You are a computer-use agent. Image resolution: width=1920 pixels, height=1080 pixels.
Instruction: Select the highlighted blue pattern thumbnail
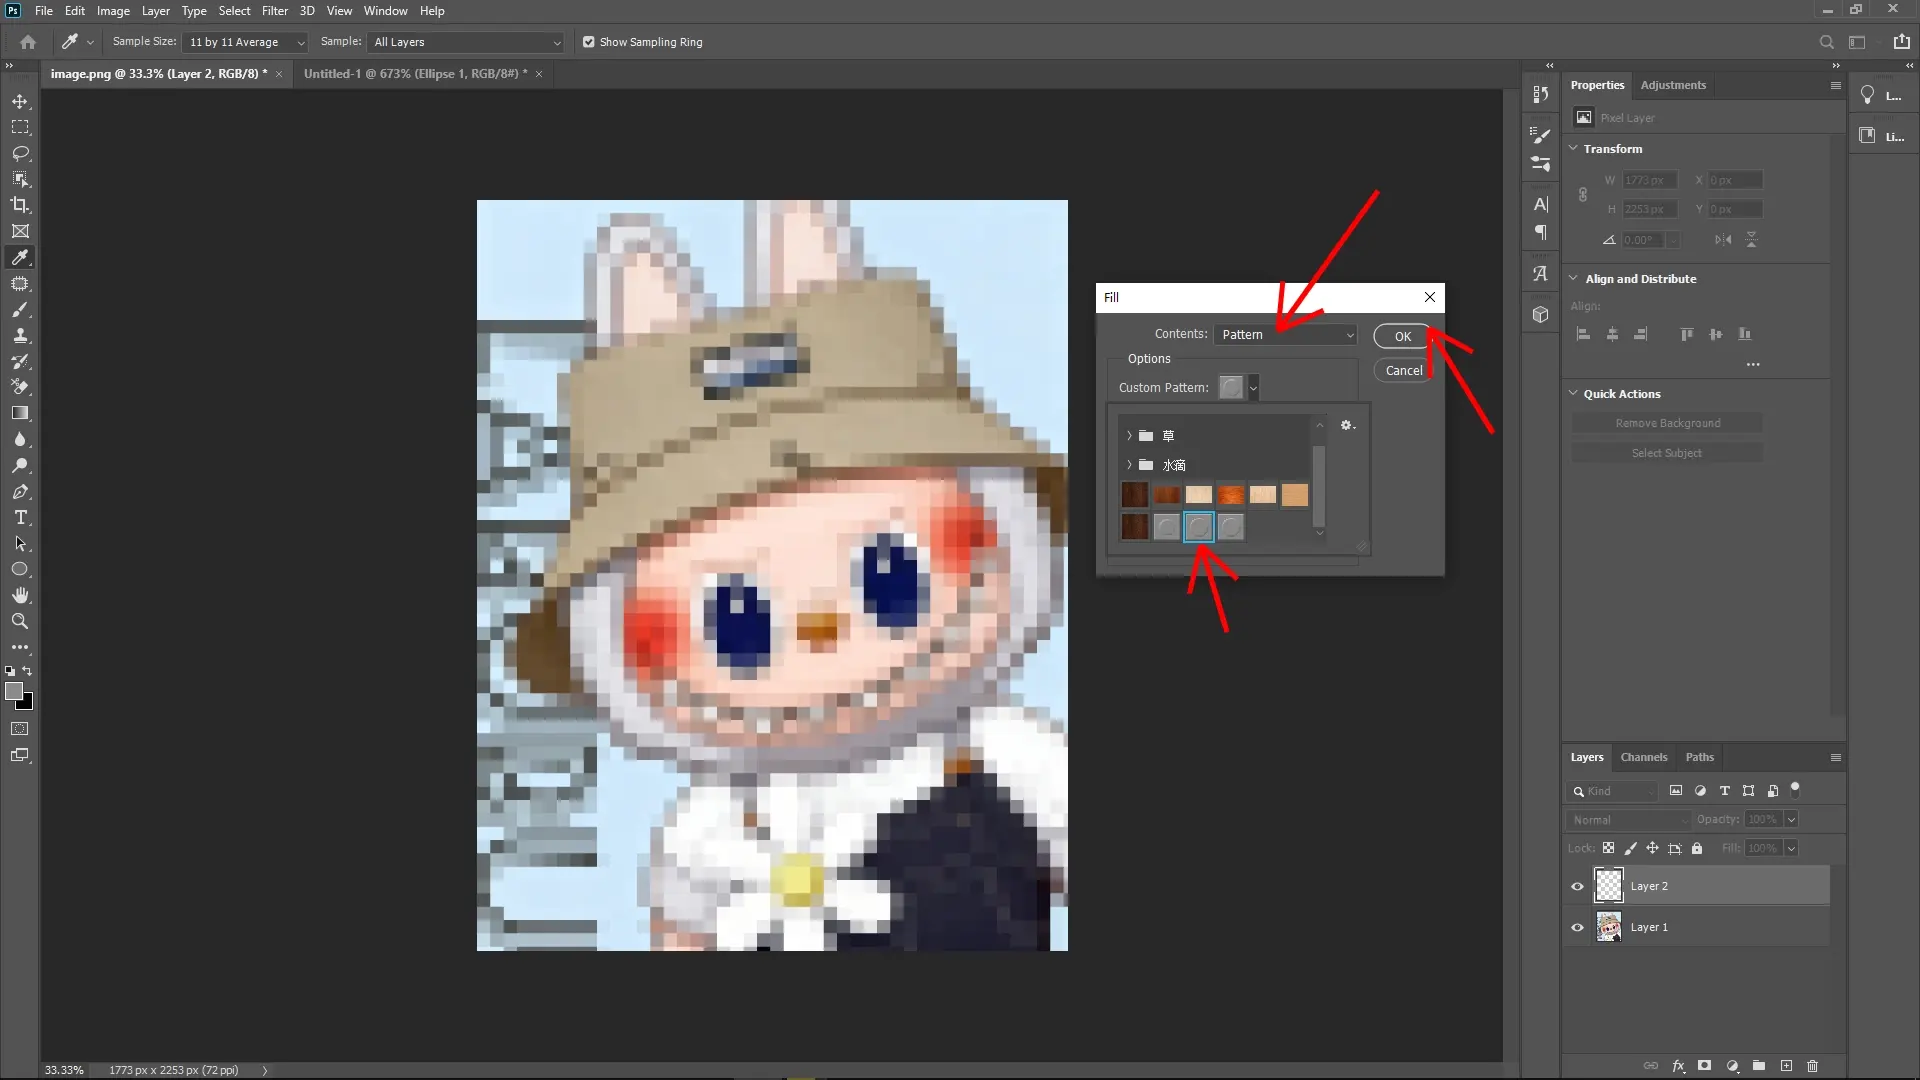click(1199, 527)
